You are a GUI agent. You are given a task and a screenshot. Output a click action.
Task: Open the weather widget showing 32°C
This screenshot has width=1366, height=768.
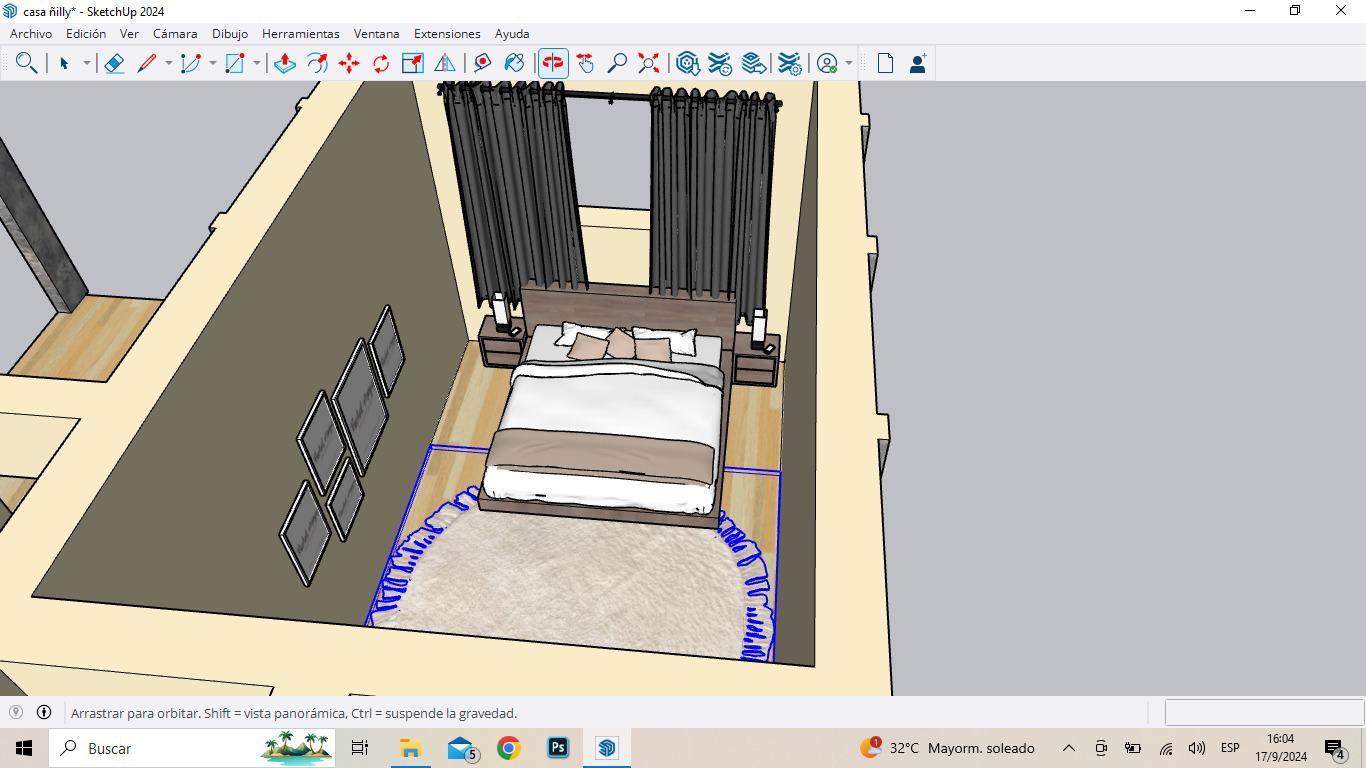[x=946, y=748]
